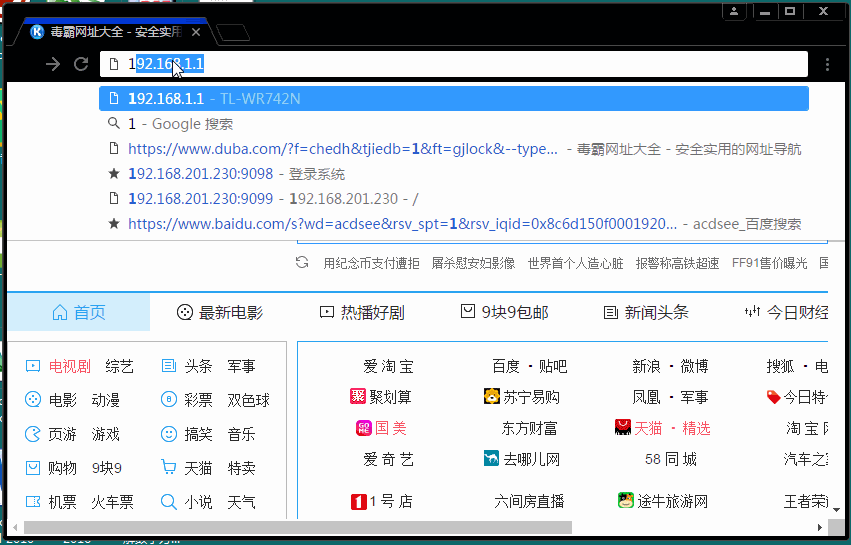Viewport: 851px width, 545px height.
Task: Click the horizontal scrollbar right arrow
Action: click(x=820, y=527)
